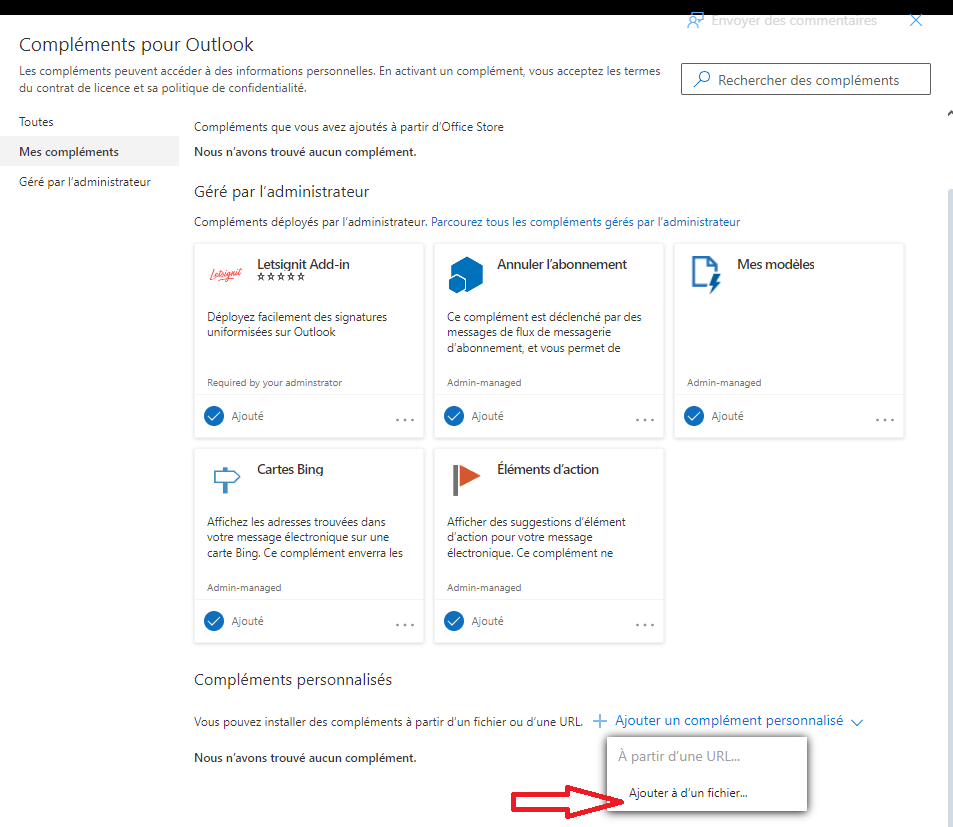The image size is (953, 827).
Task: Click the Mes modèles document icon
Action: [706, 274]
